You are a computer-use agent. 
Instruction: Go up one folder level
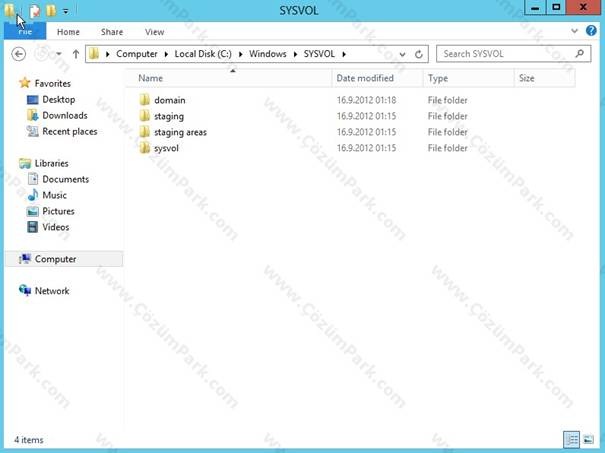pos(76,54)
